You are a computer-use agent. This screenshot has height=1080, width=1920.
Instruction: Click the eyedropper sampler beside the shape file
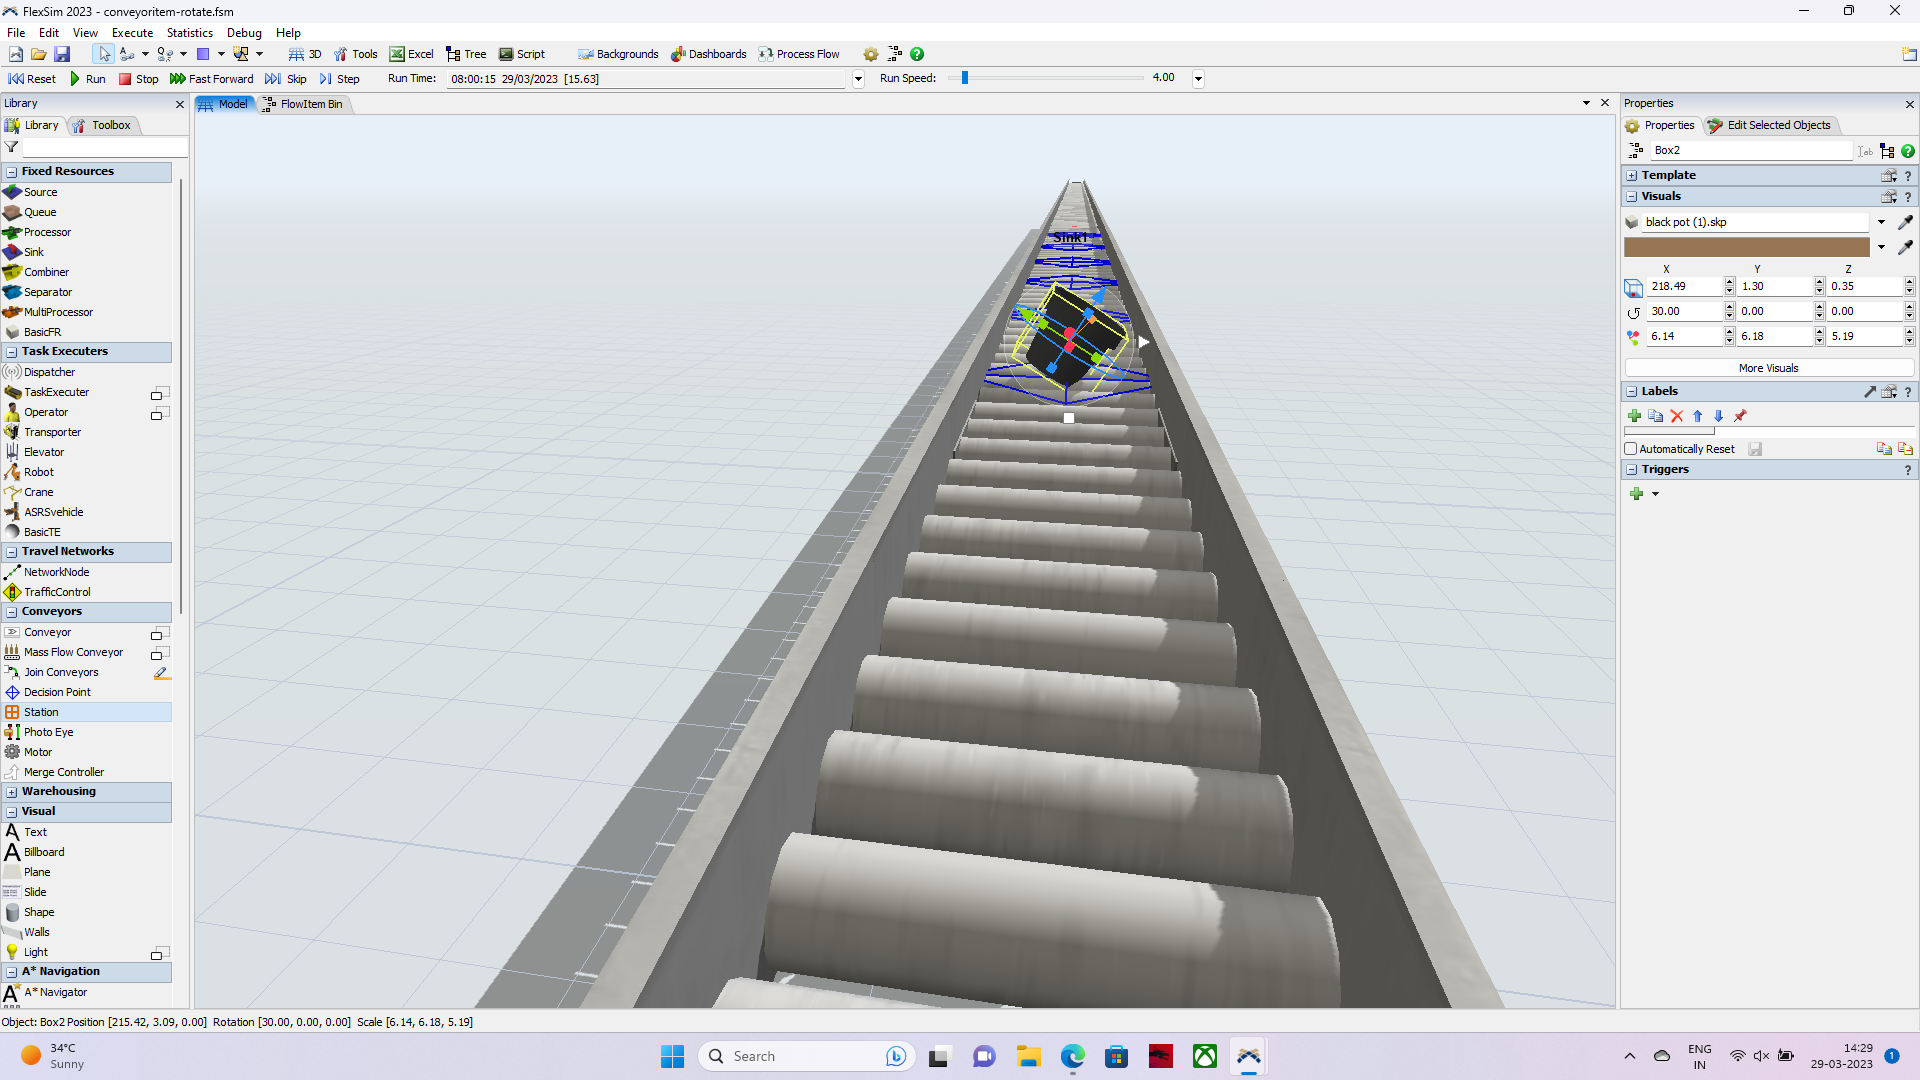pyautogui.click(x=1905, y=222)
